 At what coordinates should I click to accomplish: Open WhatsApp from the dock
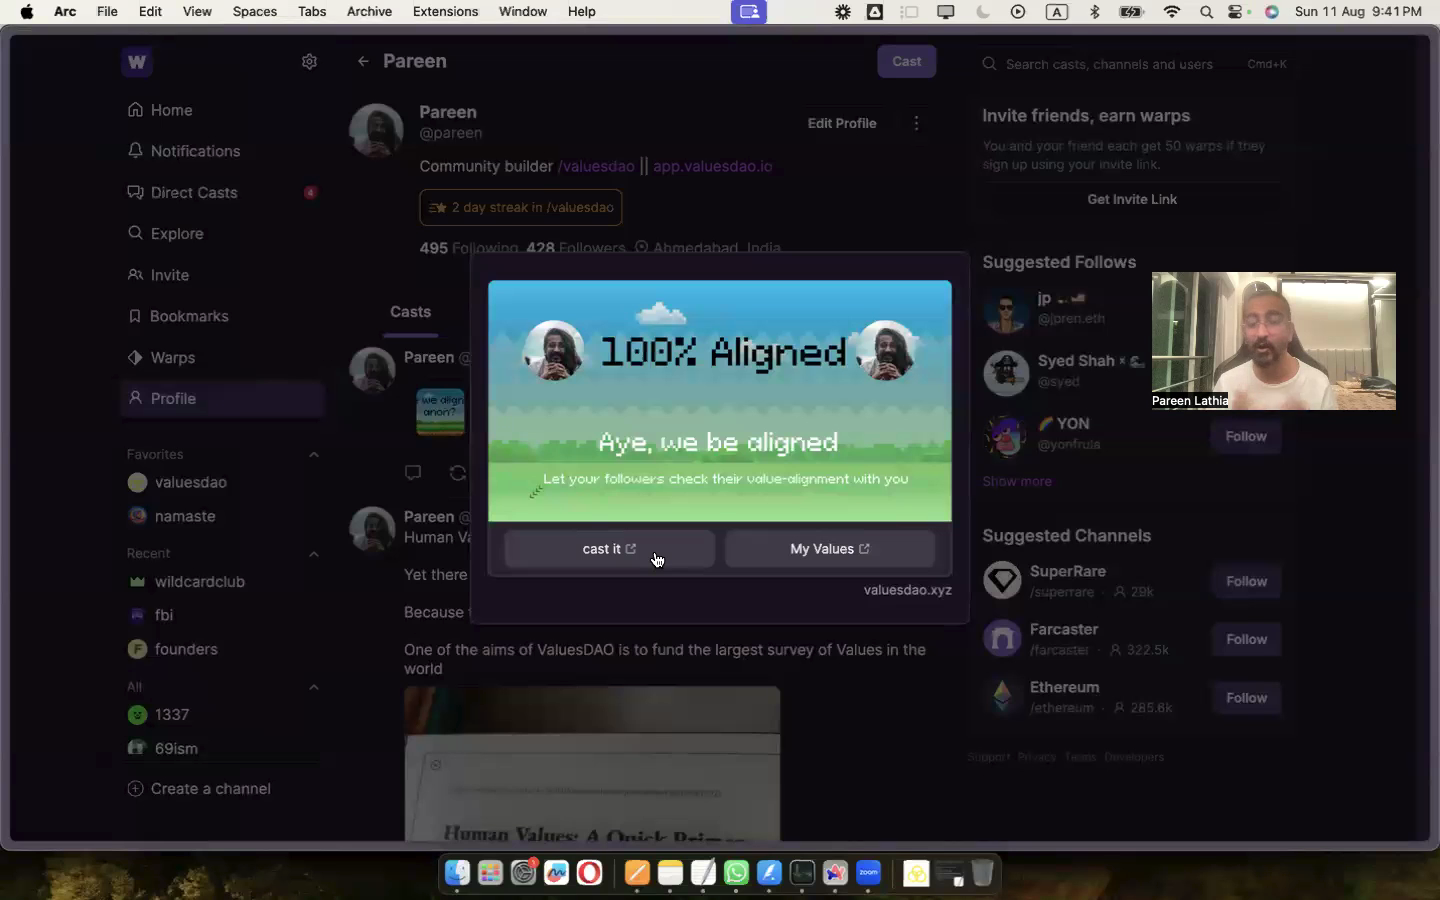point(736,873)
